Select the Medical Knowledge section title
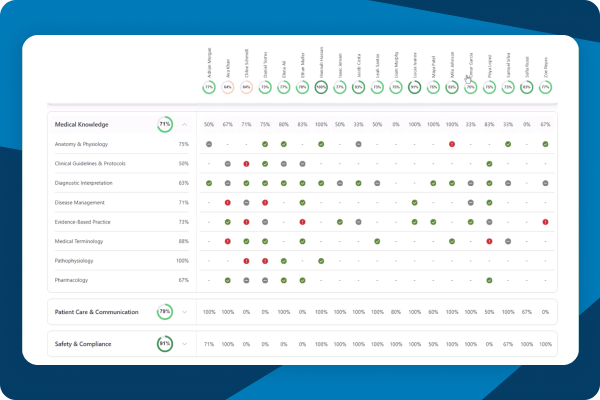 (82, 124)
